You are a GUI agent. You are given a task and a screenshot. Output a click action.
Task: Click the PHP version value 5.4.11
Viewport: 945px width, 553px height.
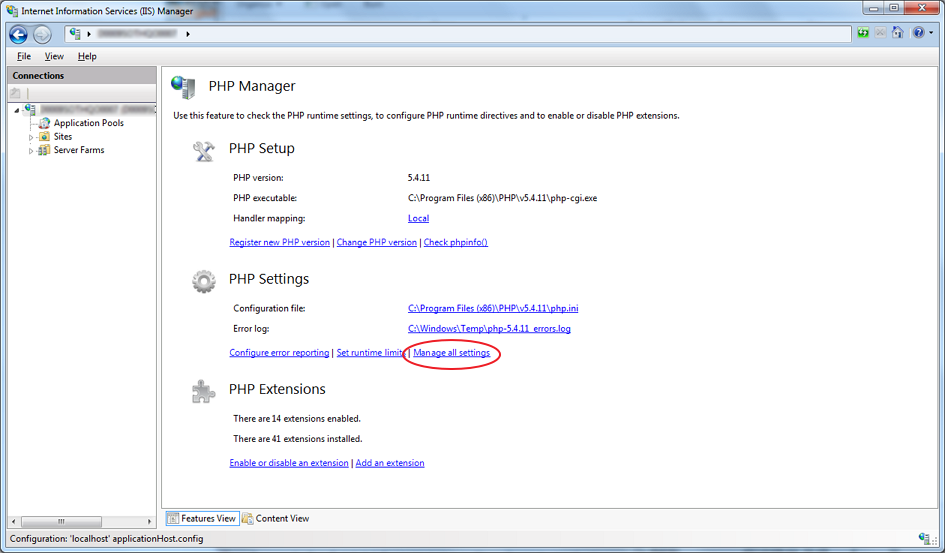click(419, 178)
